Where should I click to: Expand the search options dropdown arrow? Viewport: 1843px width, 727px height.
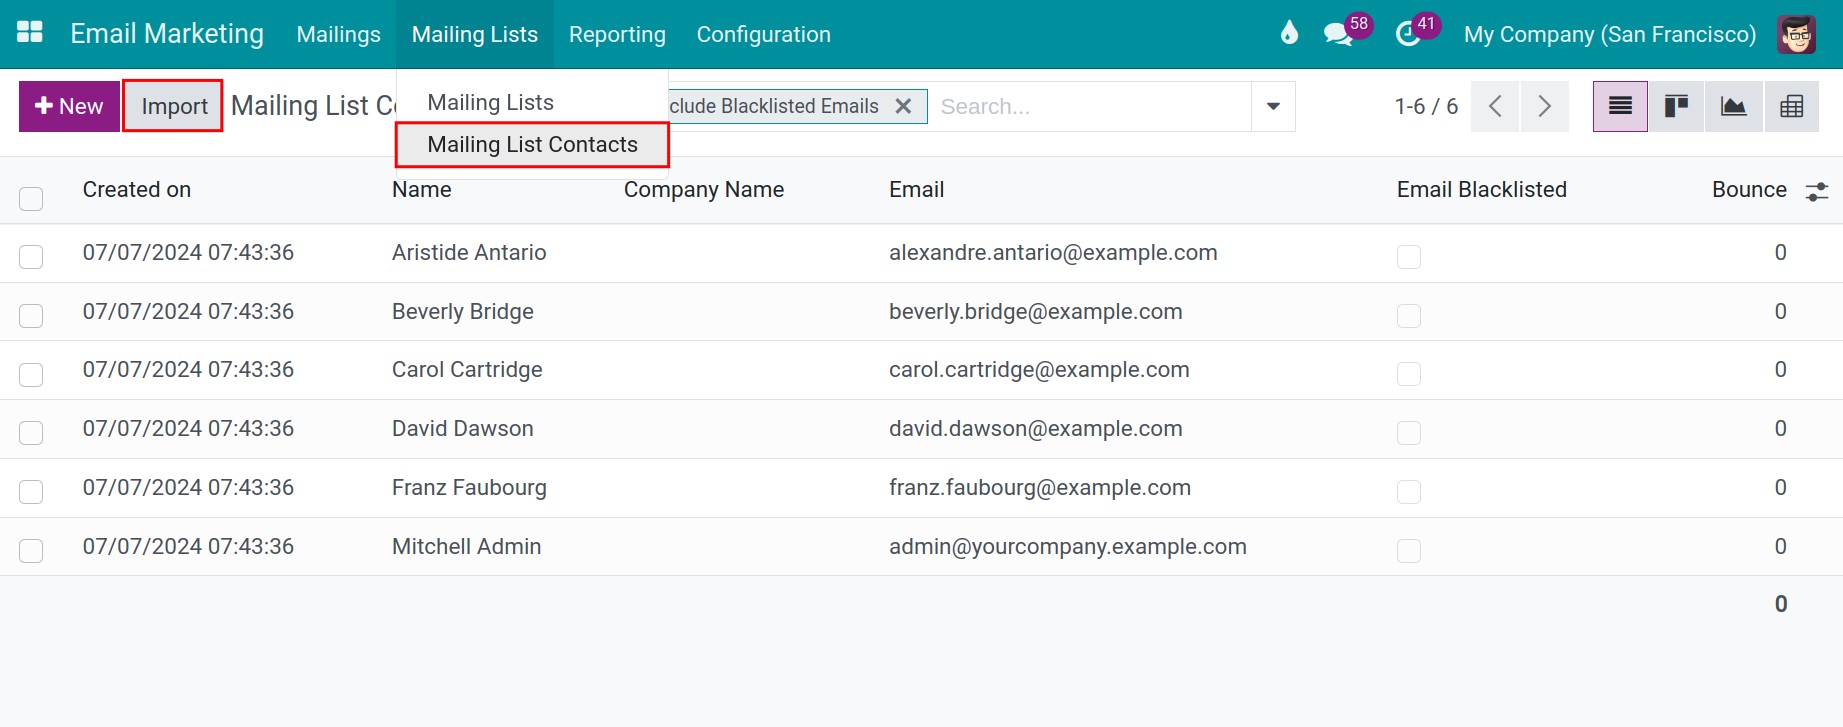[x=1273, y=106]
